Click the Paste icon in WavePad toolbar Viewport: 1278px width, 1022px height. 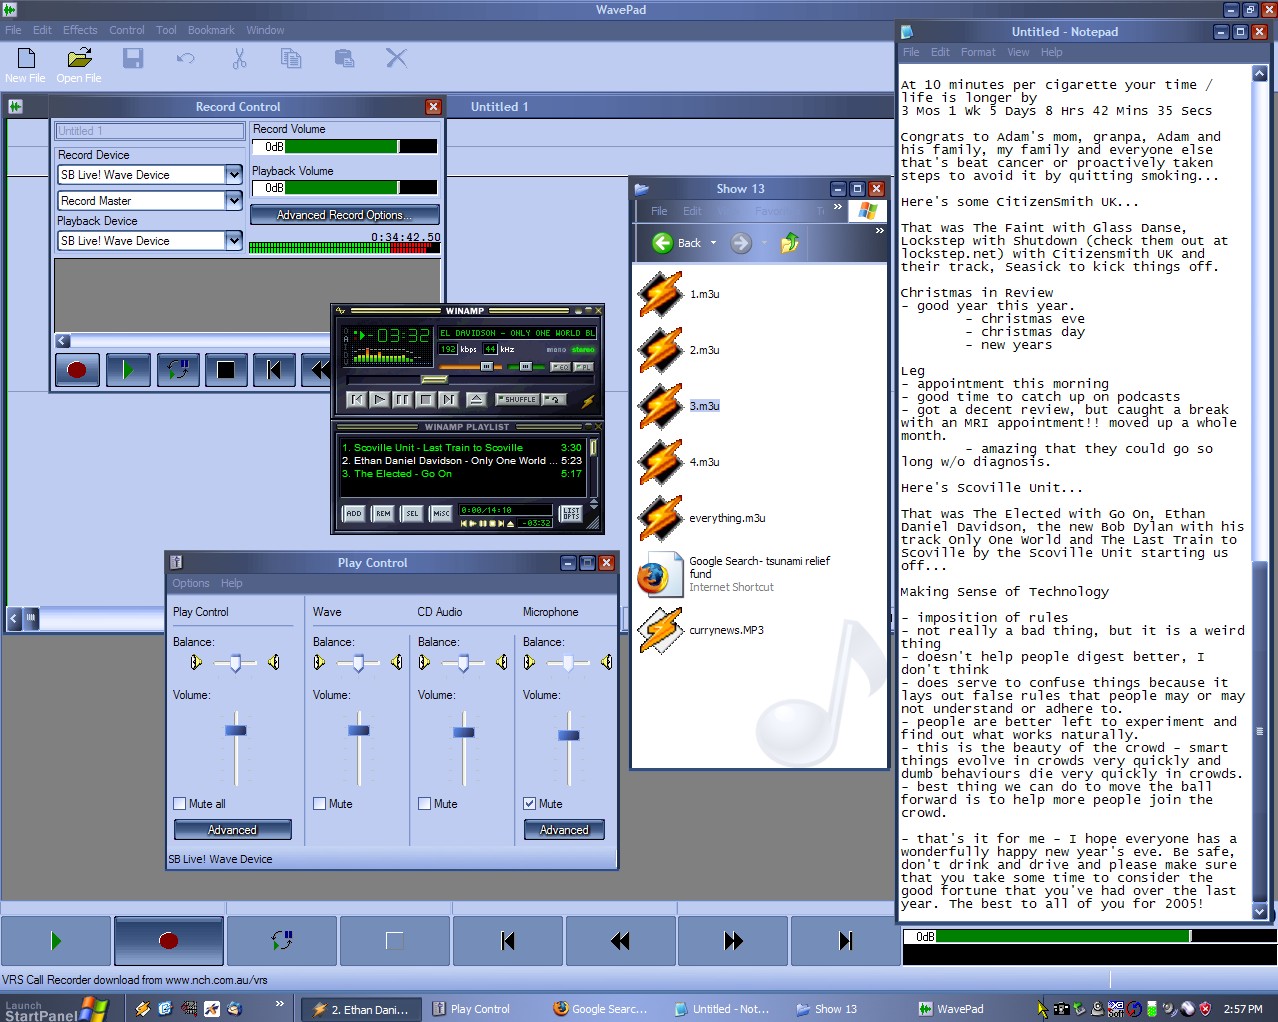pyautogui.click(x=344, y=58)
